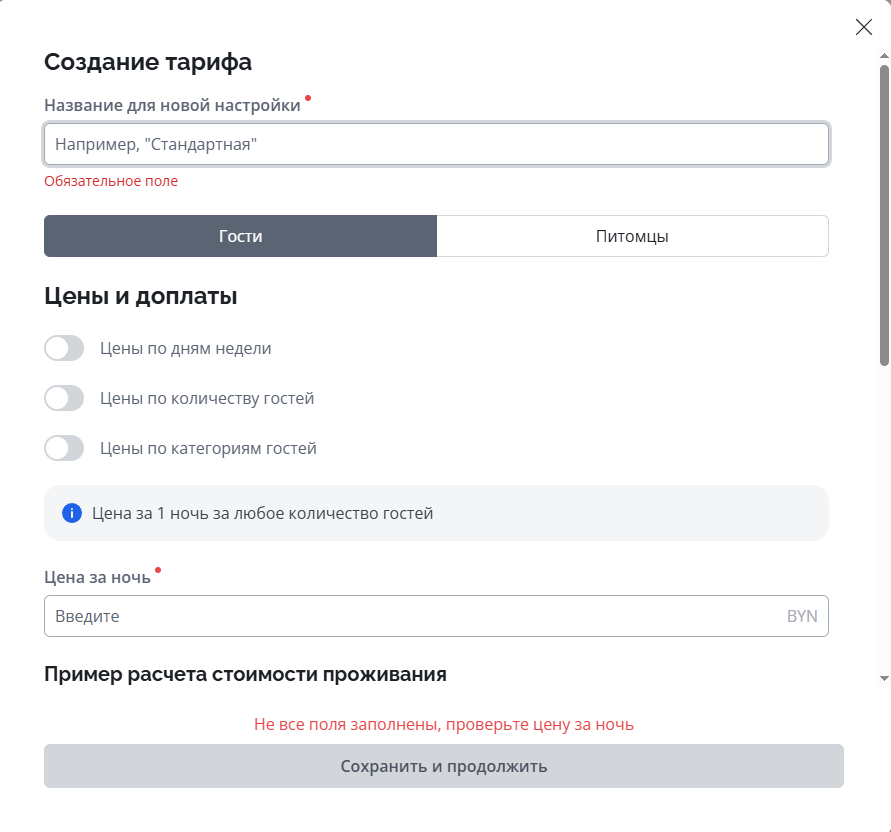Close the tariff creation dialog
Viewport: 891px width, 832px height.
click(864, 28)
